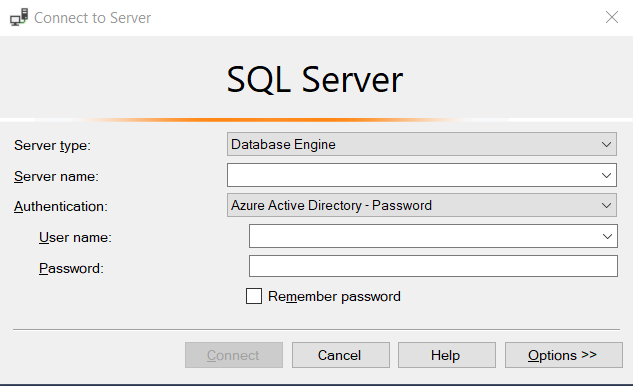Click the disabled Connect button
633x386 pixels.
(234, 355)
